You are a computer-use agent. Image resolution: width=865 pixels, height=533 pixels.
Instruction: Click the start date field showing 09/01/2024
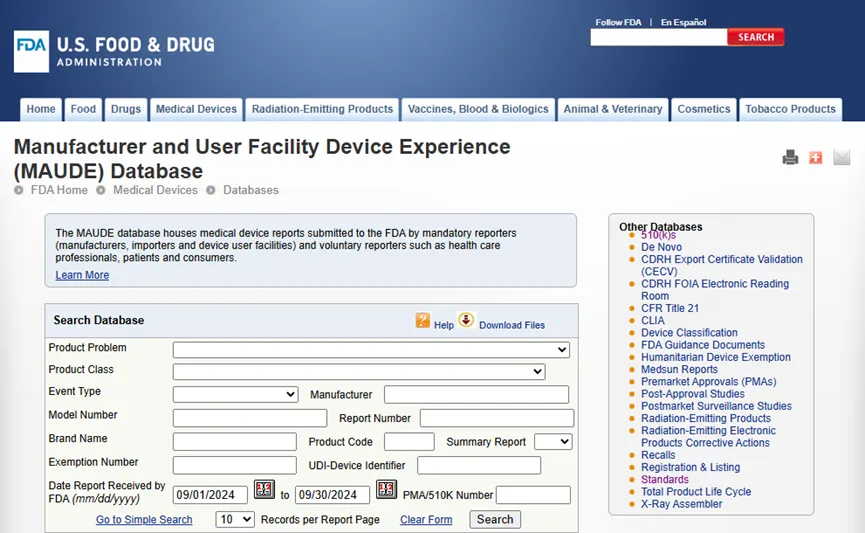pos(210,495)
